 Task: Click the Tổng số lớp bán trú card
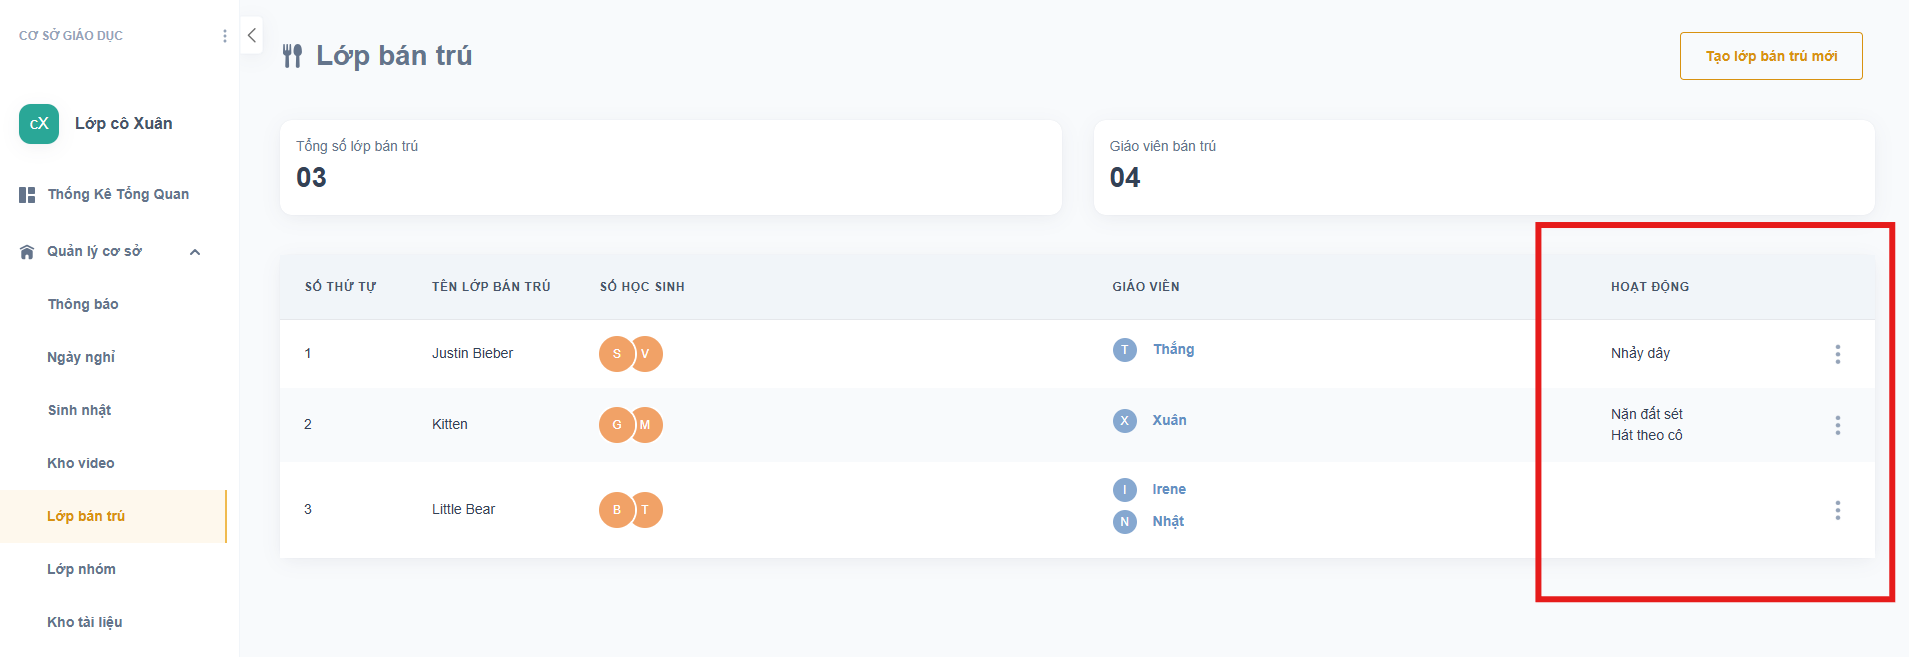click(670, 167)
